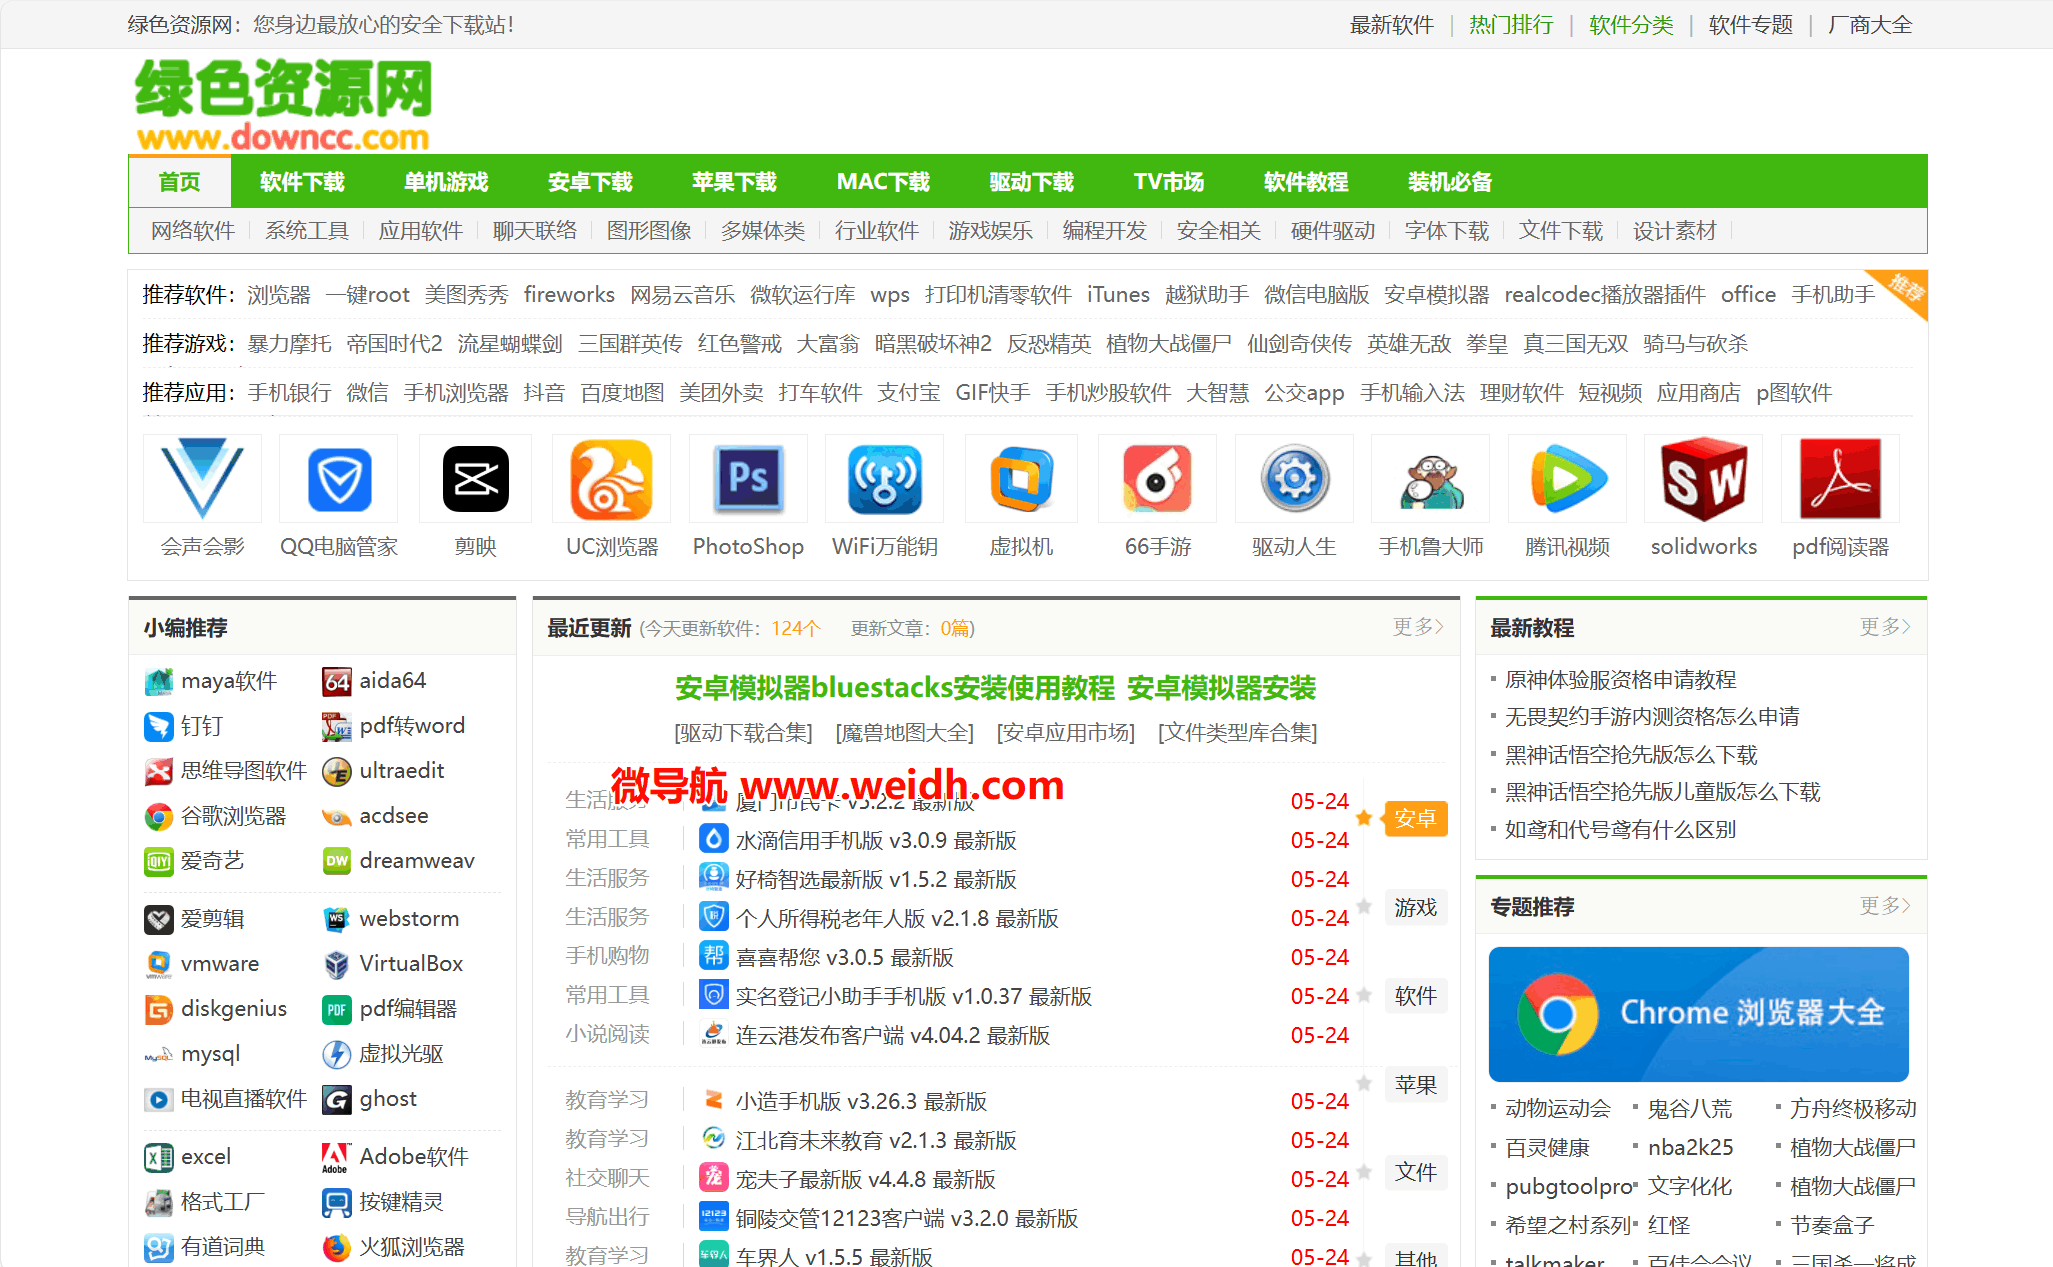Open the 软件分类 top link
This screenshot has height=1267, width=2053.
(1631, 25)
